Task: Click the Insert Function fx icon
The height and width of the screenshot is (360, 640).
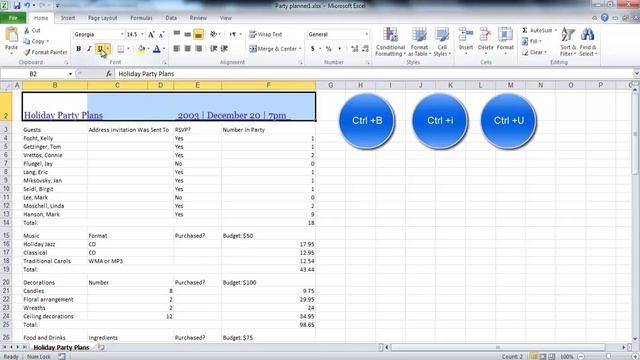Action: pos(109,74)
